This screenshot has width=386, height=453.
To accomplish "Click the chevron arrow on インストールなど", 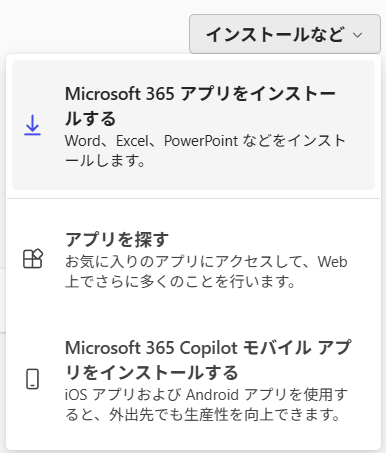I will point(357,35).
